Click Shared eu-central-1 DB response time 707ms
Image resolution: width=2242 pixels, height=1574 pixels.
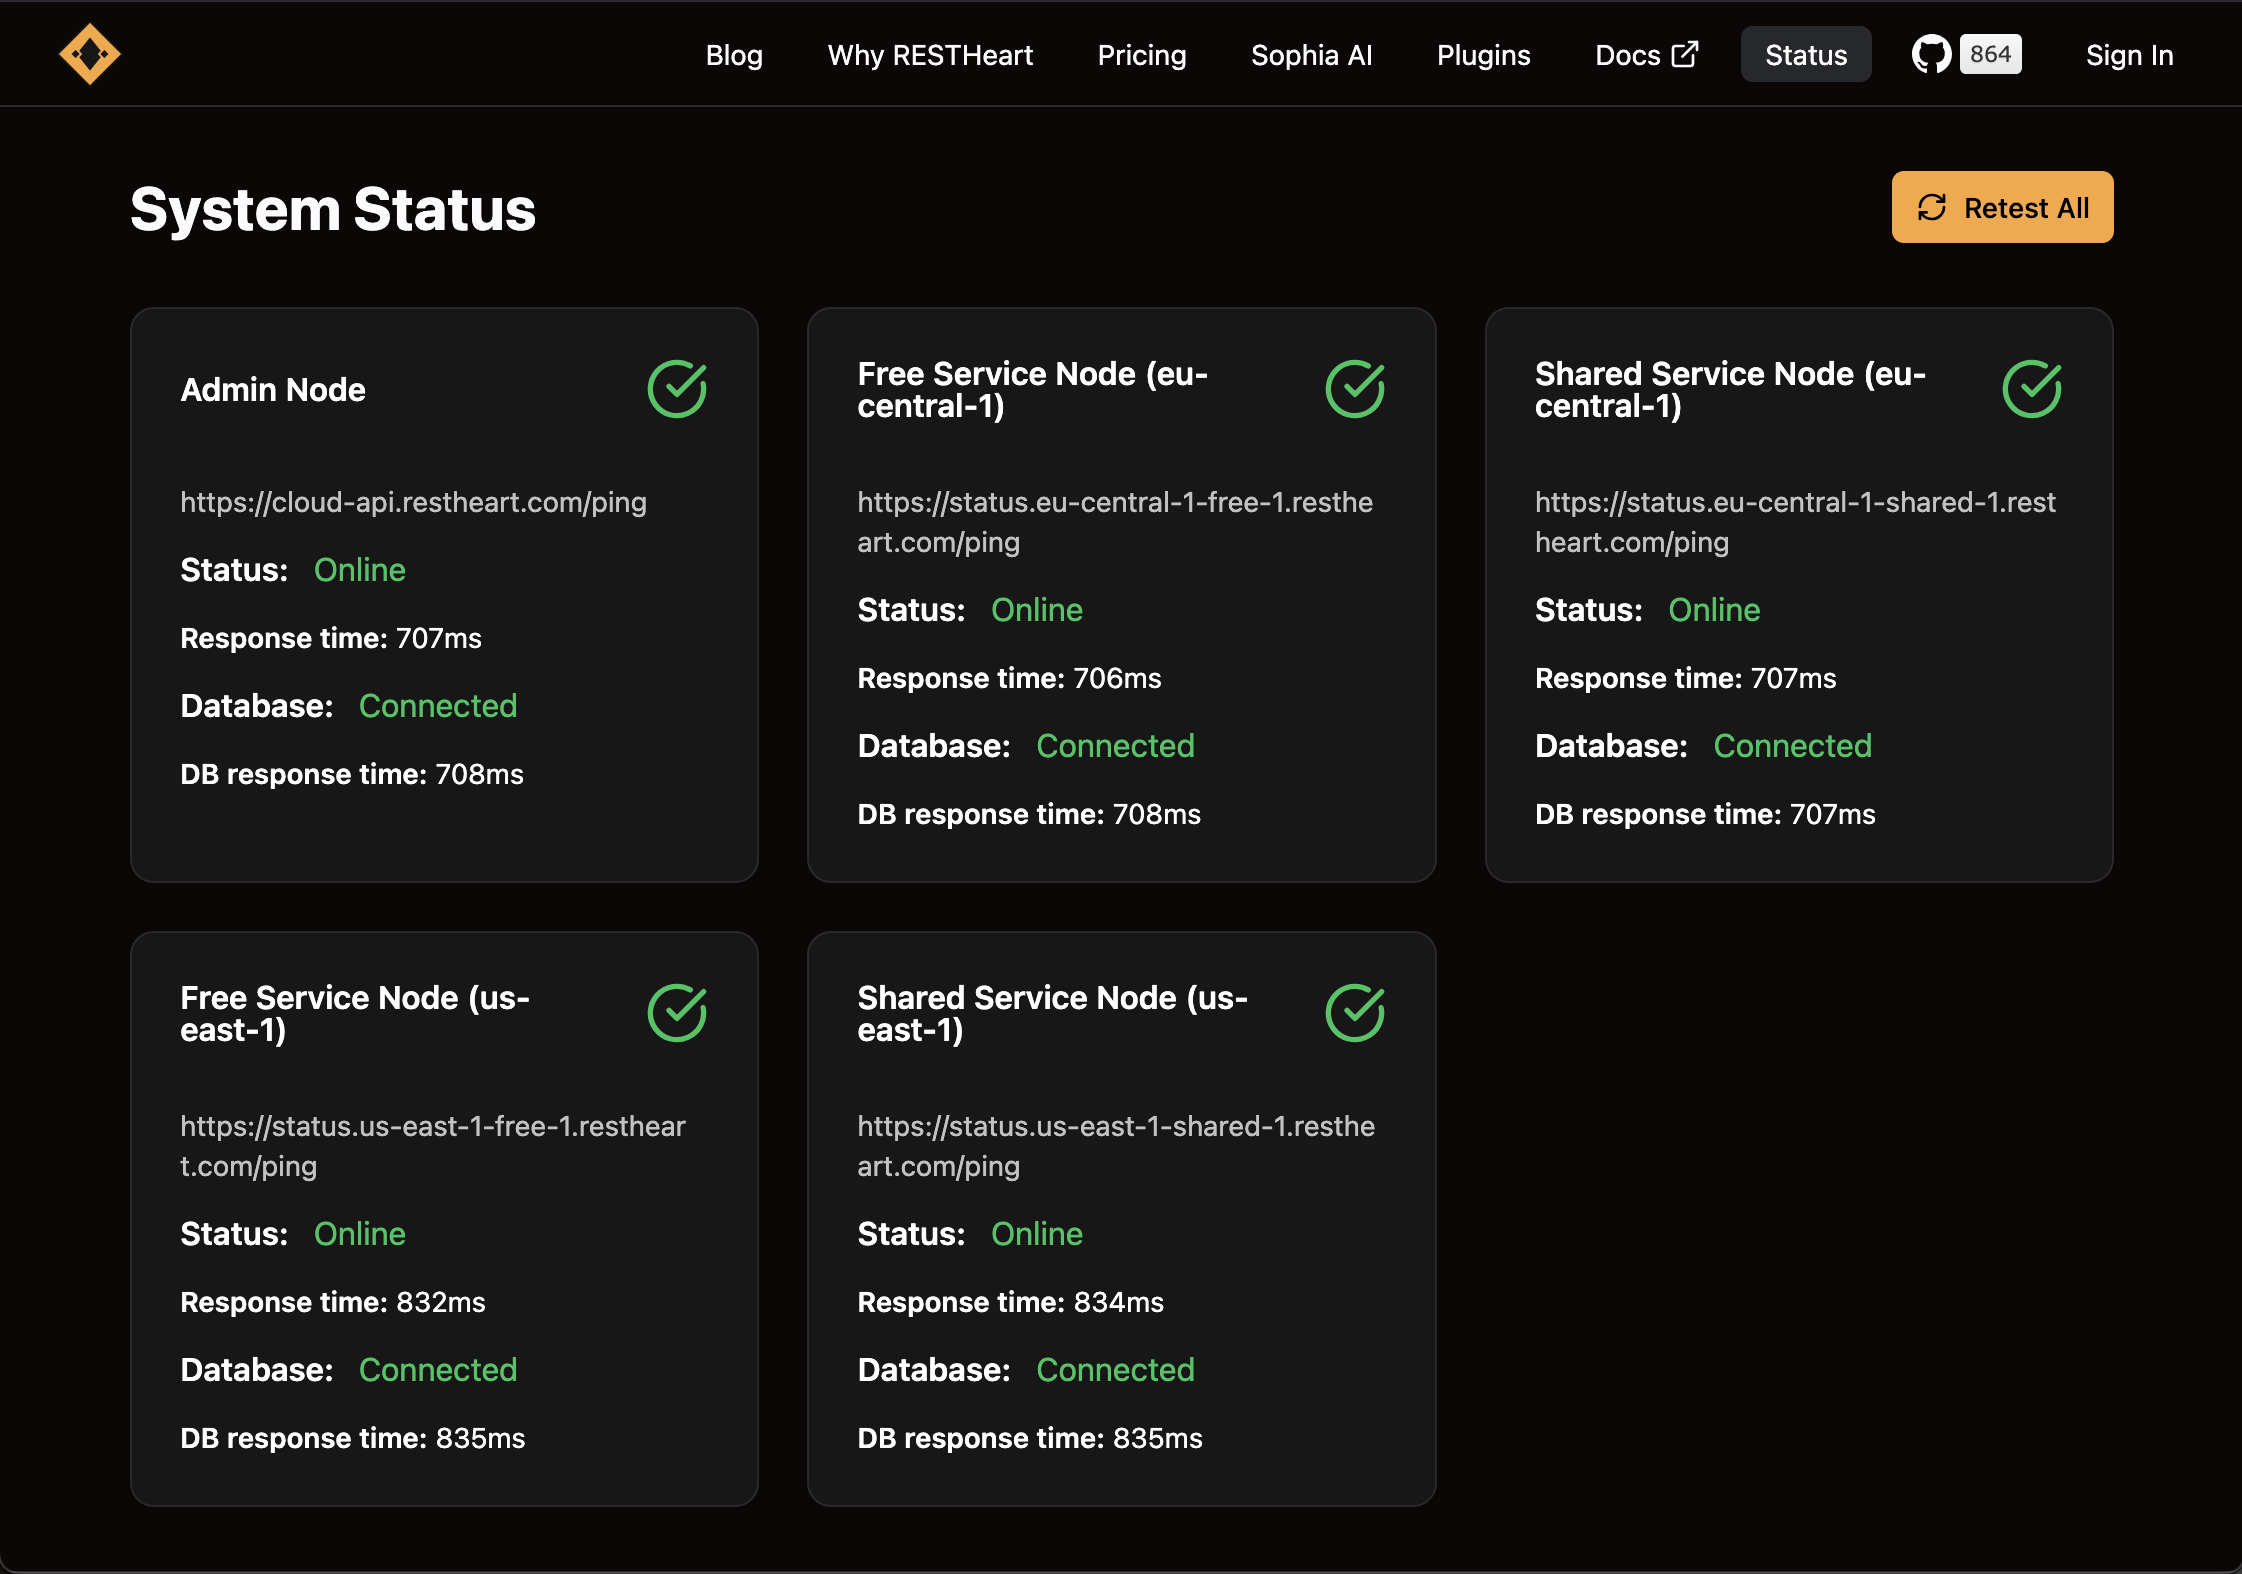pos(1705,814)
